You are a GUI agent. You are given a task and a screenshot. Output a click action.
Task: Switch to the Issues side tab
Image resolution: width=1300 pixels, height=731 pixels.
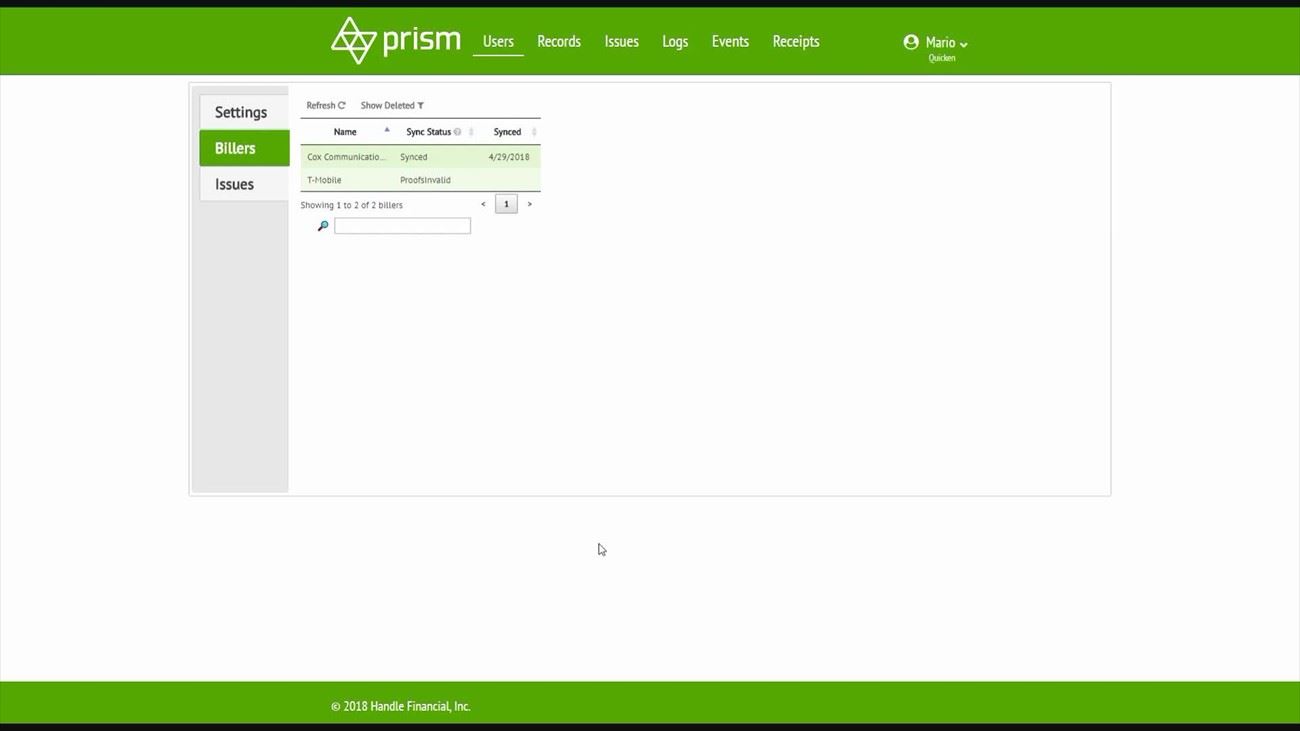(235, 184)
